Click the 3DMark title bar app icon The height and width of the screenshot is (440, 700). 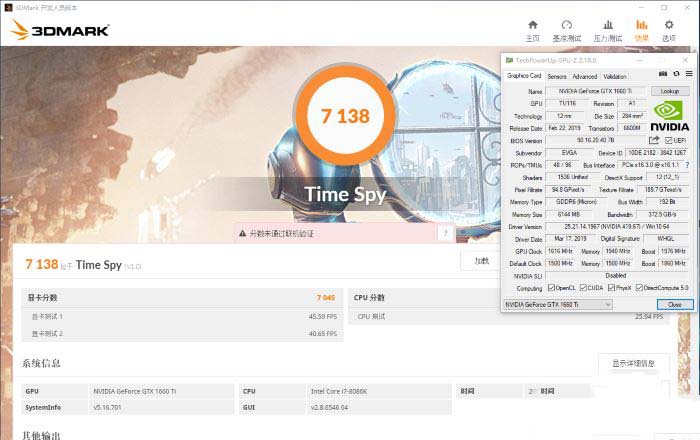(8, 8)
